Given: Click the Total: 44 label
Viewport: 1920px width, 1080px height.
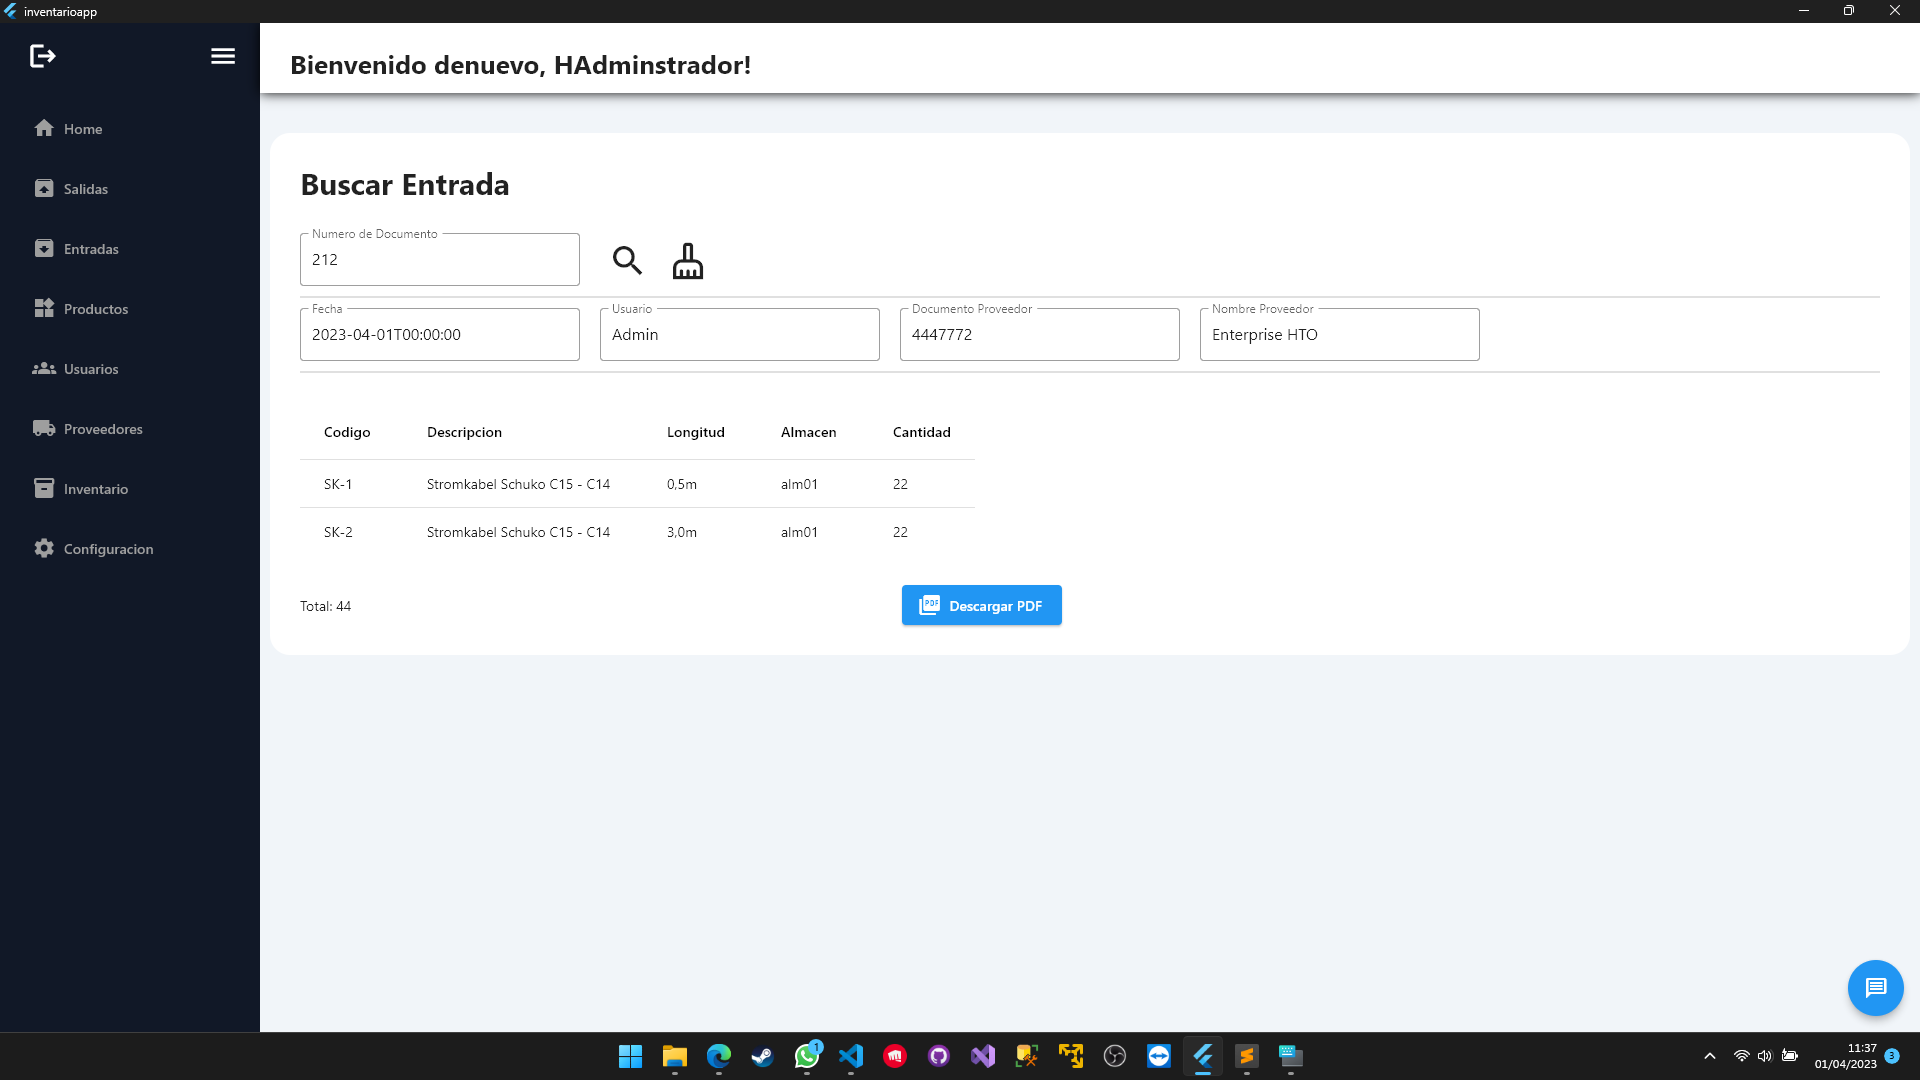Looking at the screenshot, I should (x=325, y=606).
